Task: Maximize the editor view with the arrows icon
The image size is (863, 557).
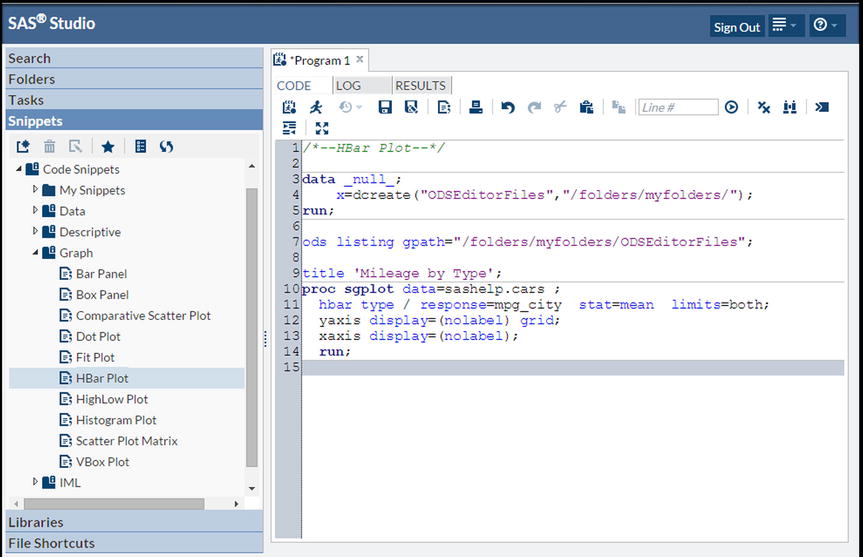Action: click(322, 128)
